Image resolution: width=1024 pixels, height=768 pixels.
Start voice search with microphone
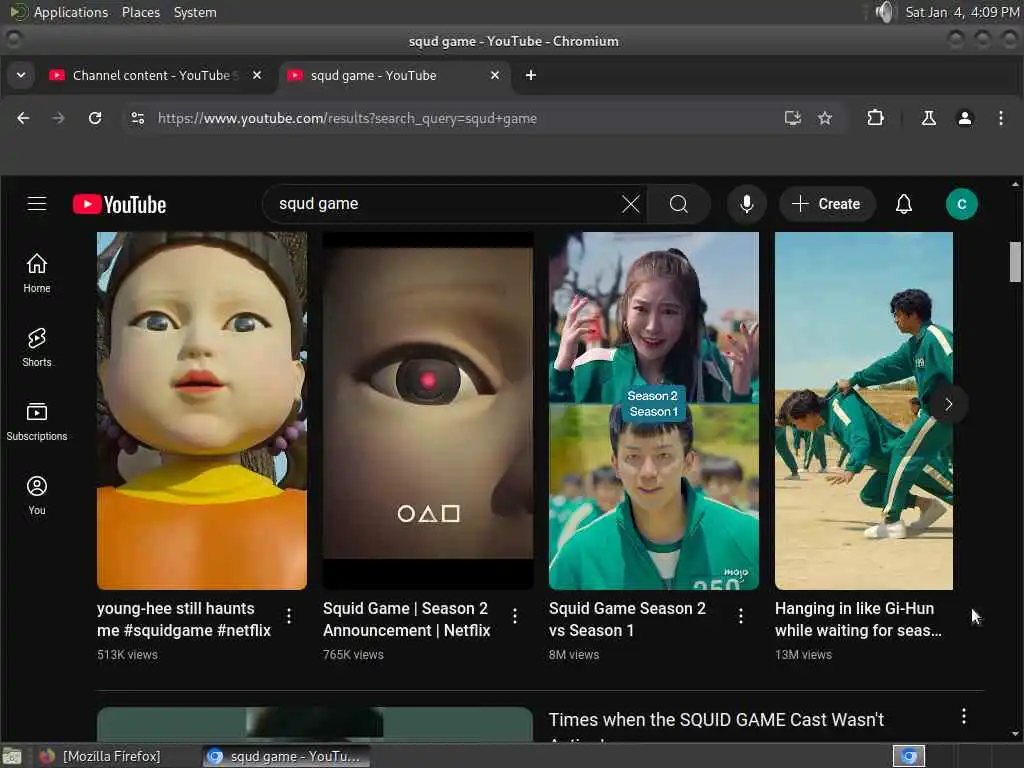click(746, 204)
